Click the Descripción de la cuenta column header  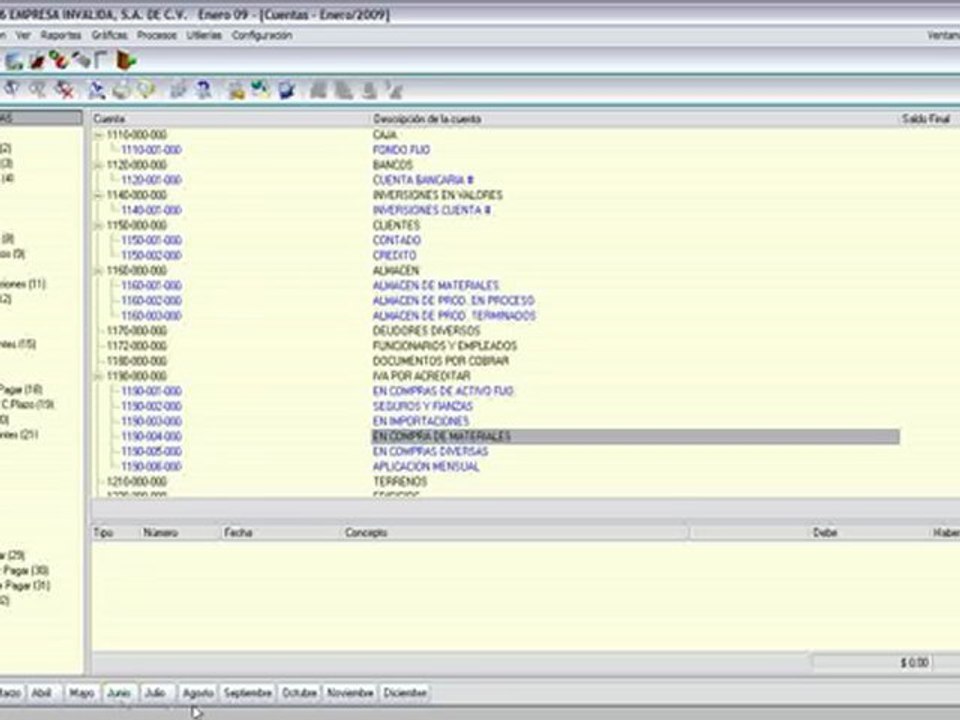634,119
